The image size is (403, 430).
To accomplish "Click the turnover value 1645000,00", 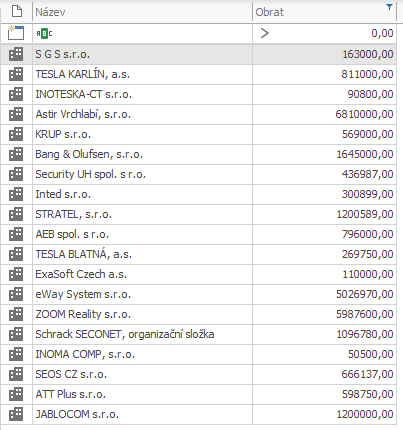I will (x=365, y=154).
